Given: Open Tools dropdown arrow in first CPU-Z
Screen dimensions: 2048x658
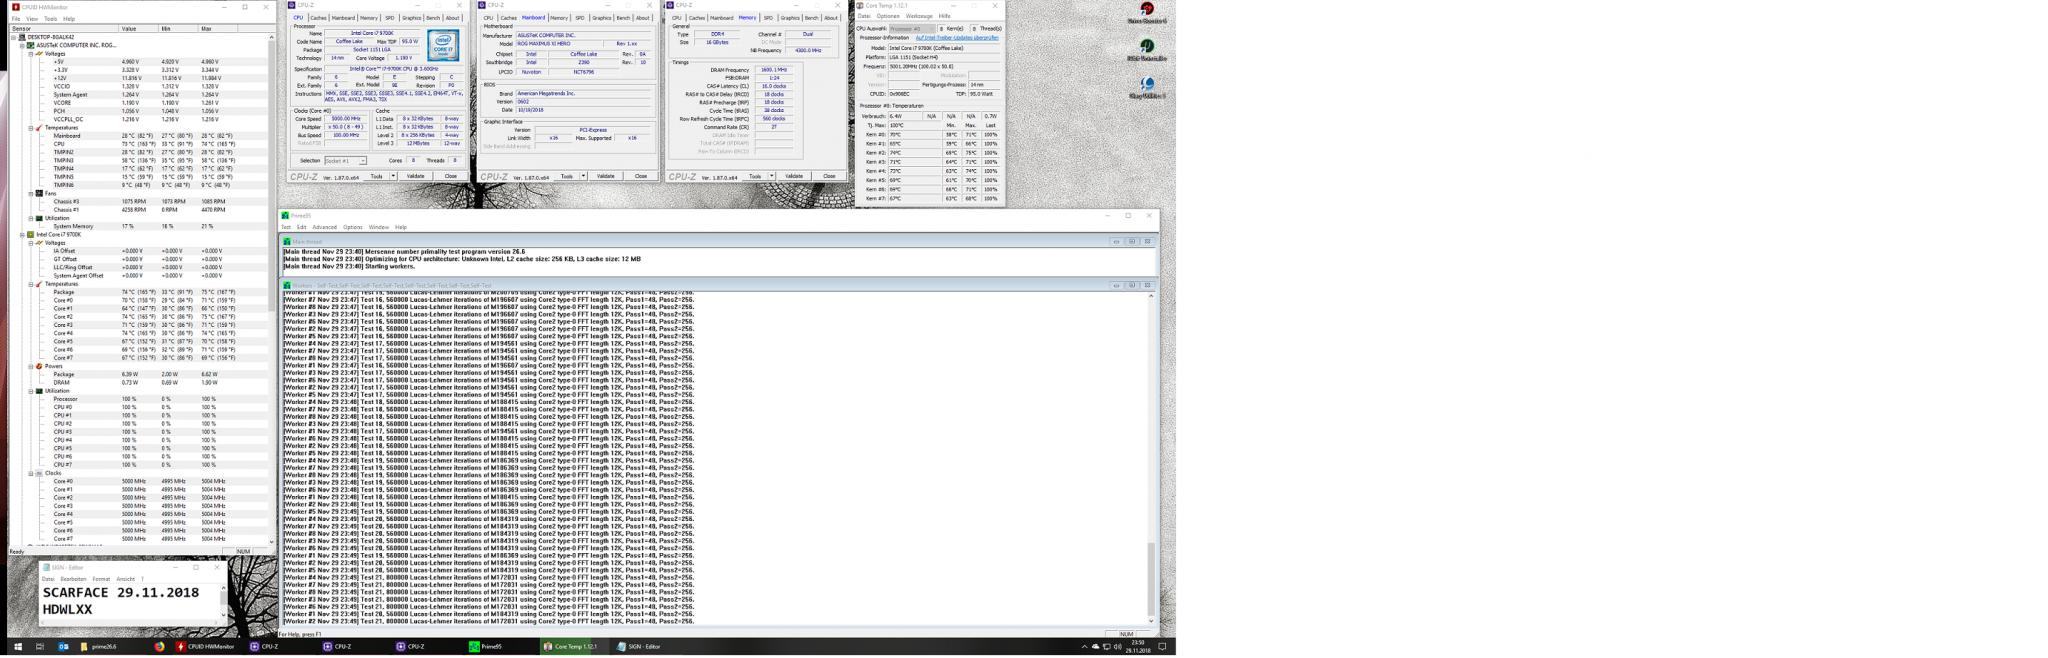Looking at the screenshot, I should pos(393,176).
